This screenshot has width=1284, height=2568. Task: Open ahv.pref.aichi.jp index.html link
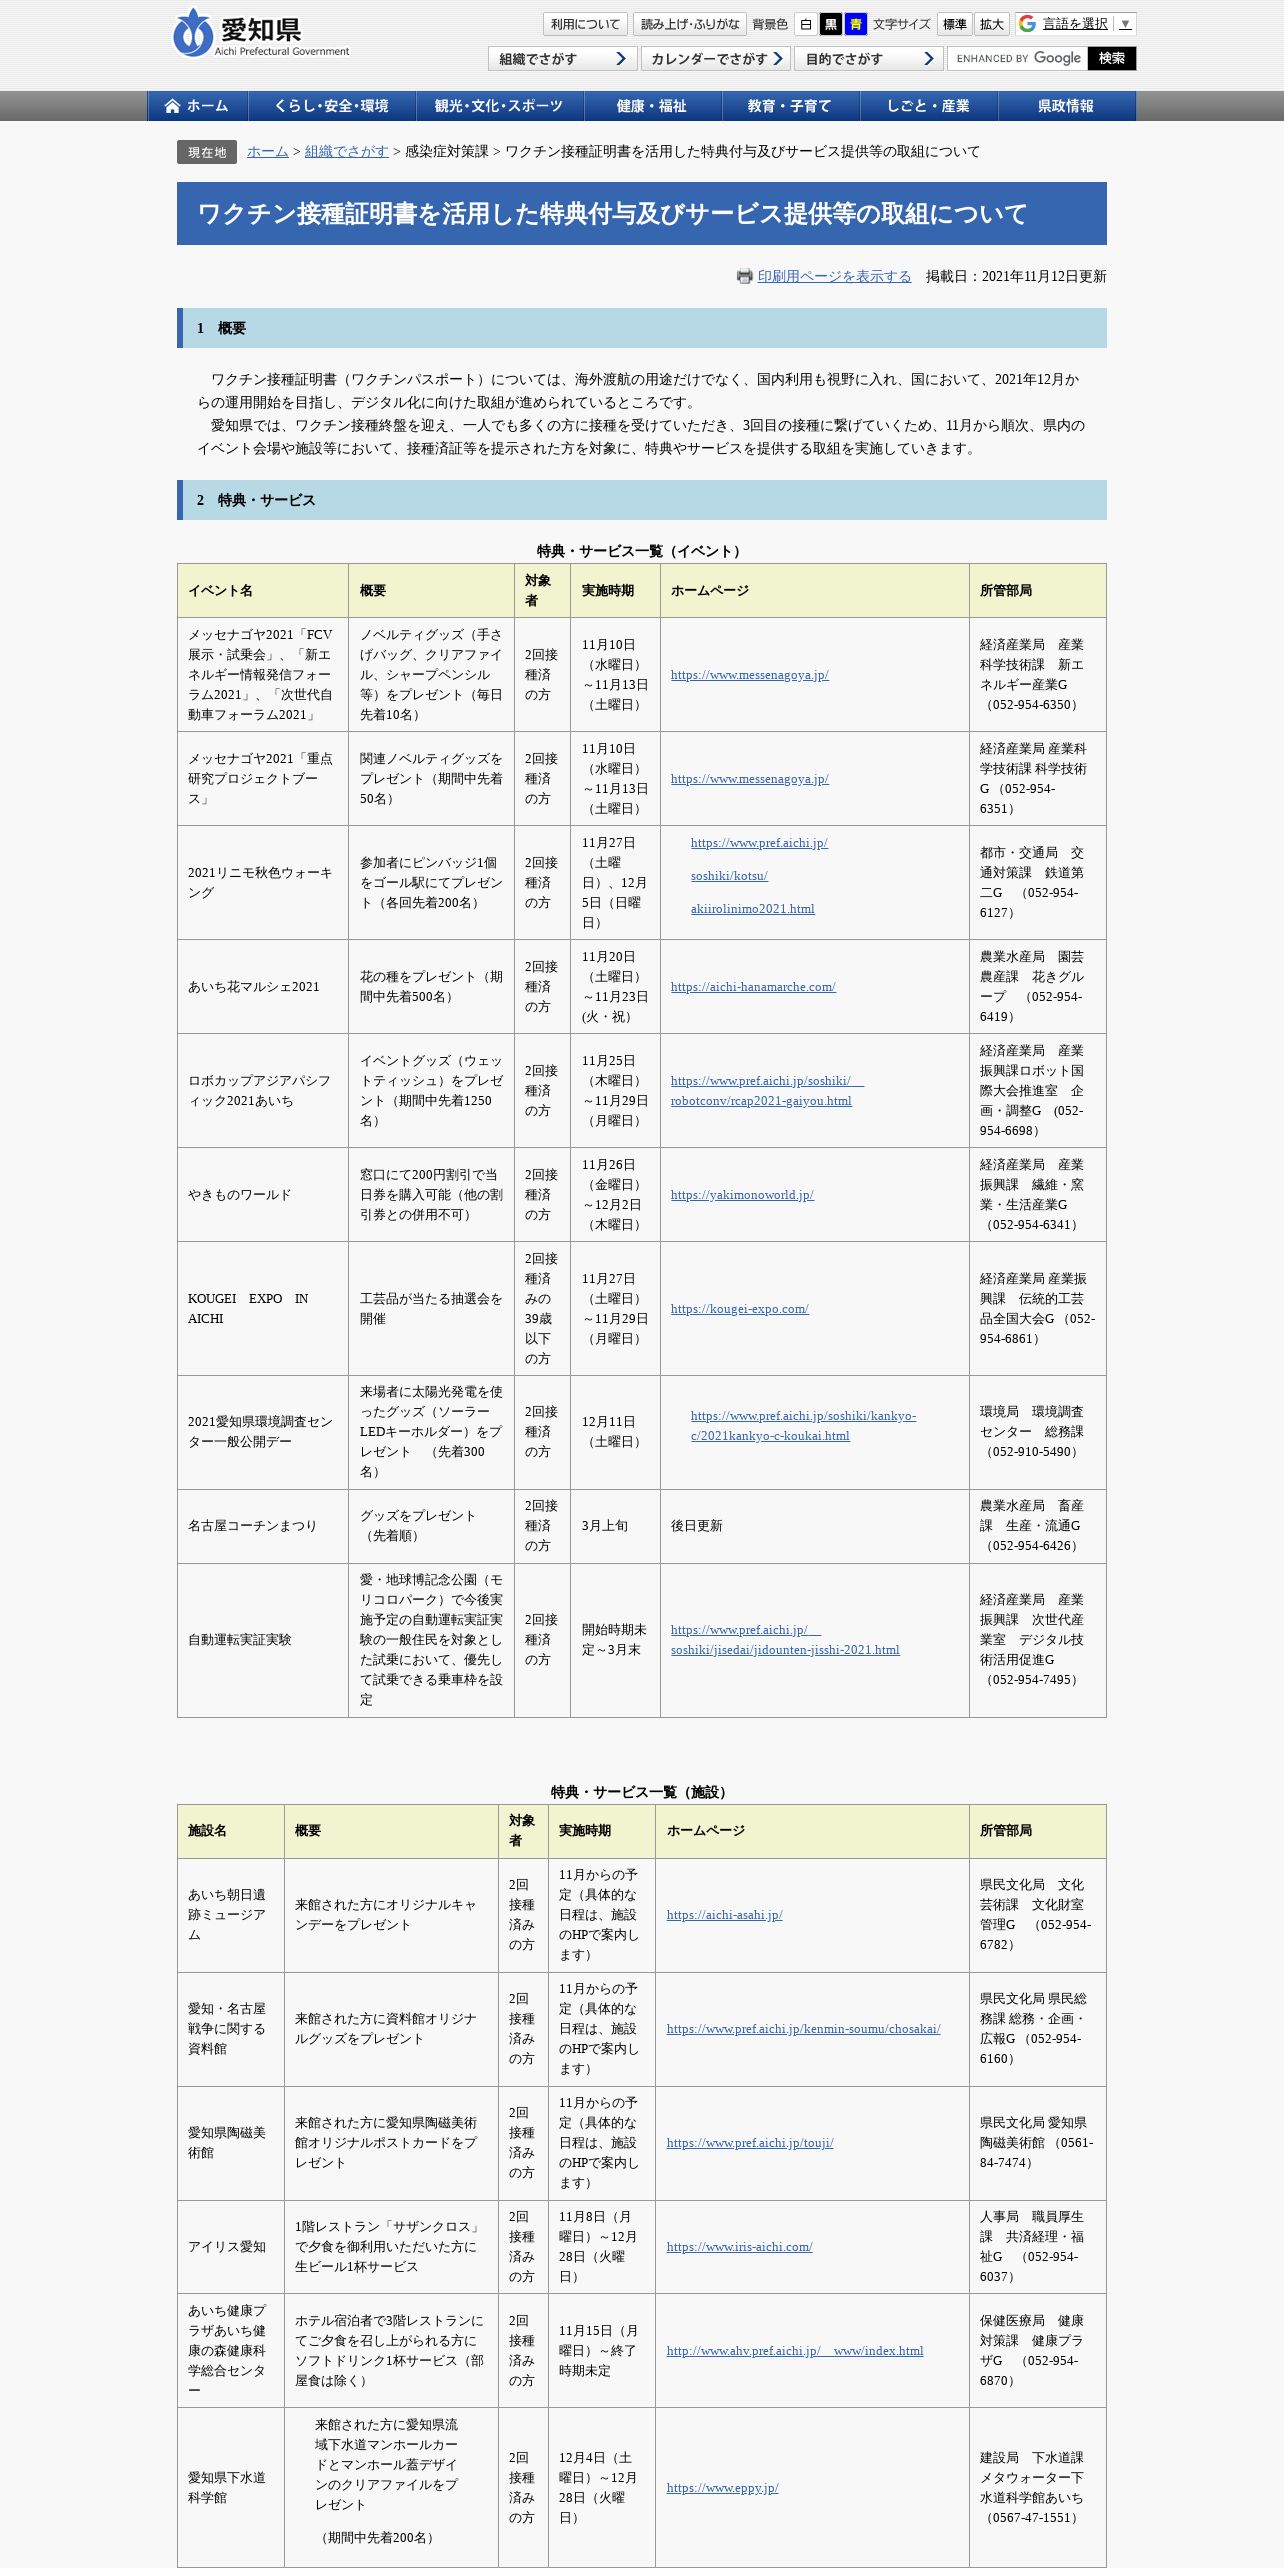(795, 2351)
